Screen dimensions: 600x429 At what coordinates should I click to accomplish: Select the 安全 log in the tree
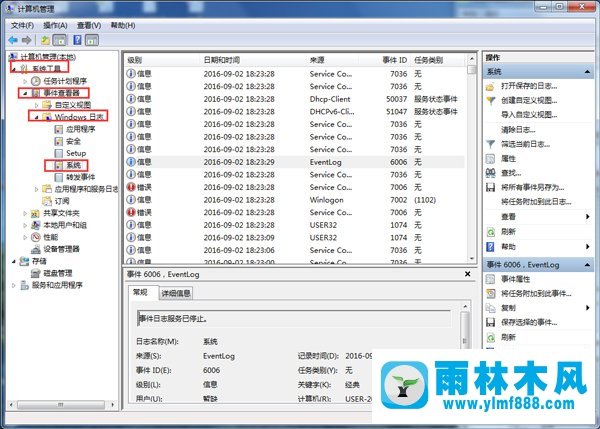click(68, 141)
